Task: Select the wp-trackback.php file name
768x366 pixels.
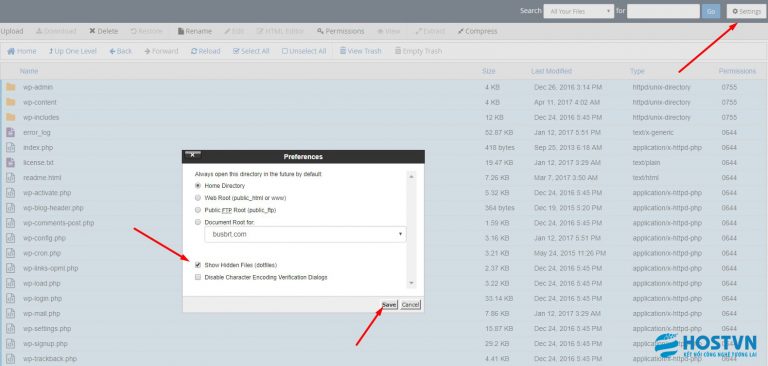Action: point(50,359)
